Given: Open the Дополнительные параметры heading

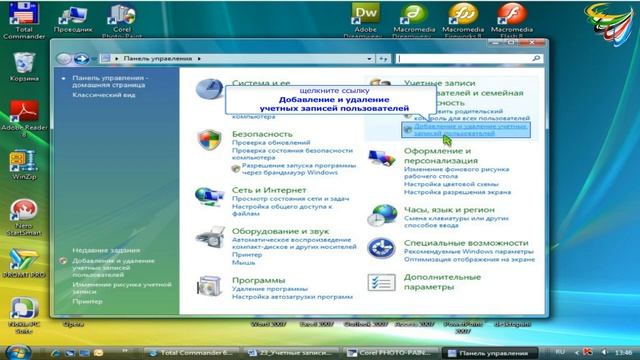Looking at the screenshot, I should click(x=442, y=282).
